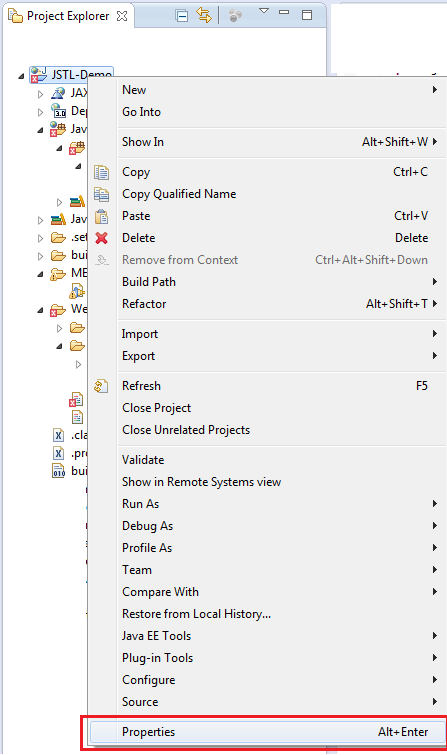Collapse the META folder node
The height and width of the screenshot is (755, 447).
(x=40, y=274)
